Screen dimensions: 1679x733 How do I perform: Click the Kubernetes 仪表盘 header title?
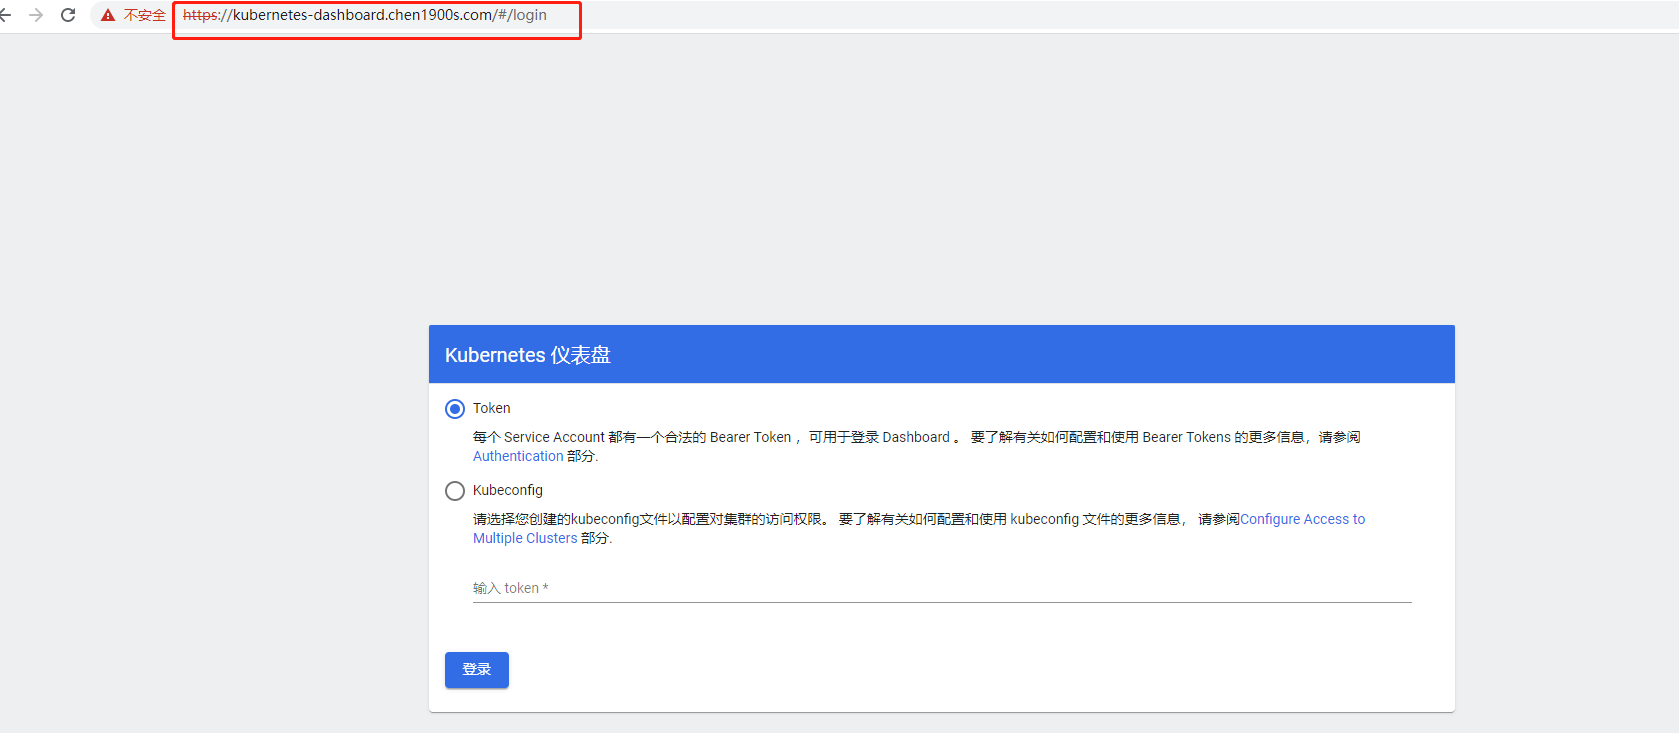[x=527, y=355]
